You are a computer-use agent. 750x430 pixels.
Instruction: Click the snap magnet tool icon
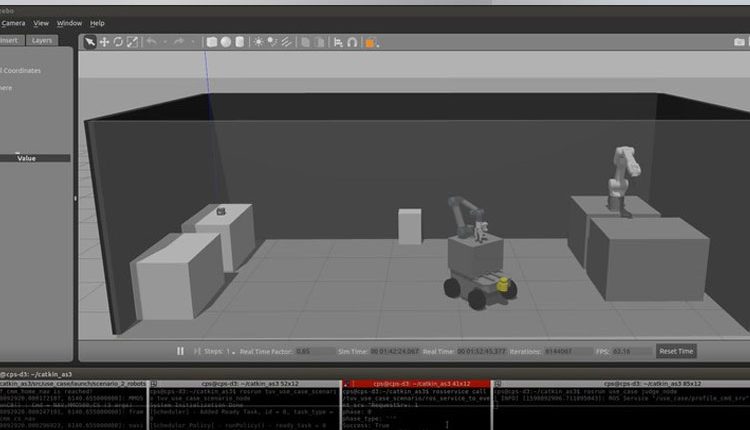[351, 42]
